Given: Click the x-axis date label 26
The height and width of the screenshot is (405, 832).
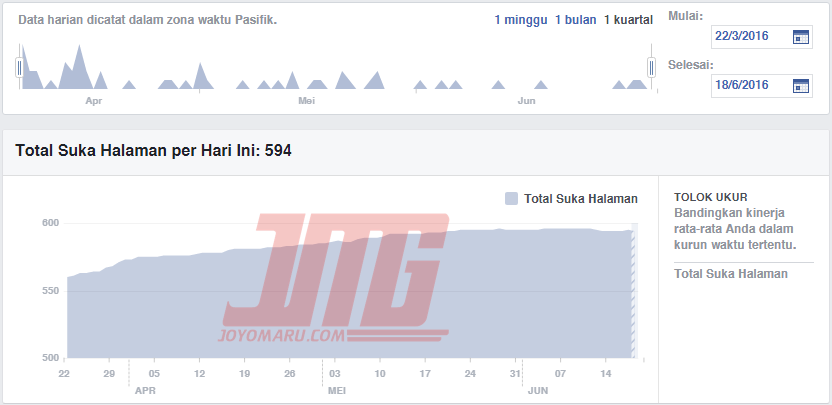Looking at the screenshot, I should pos(289,374).
